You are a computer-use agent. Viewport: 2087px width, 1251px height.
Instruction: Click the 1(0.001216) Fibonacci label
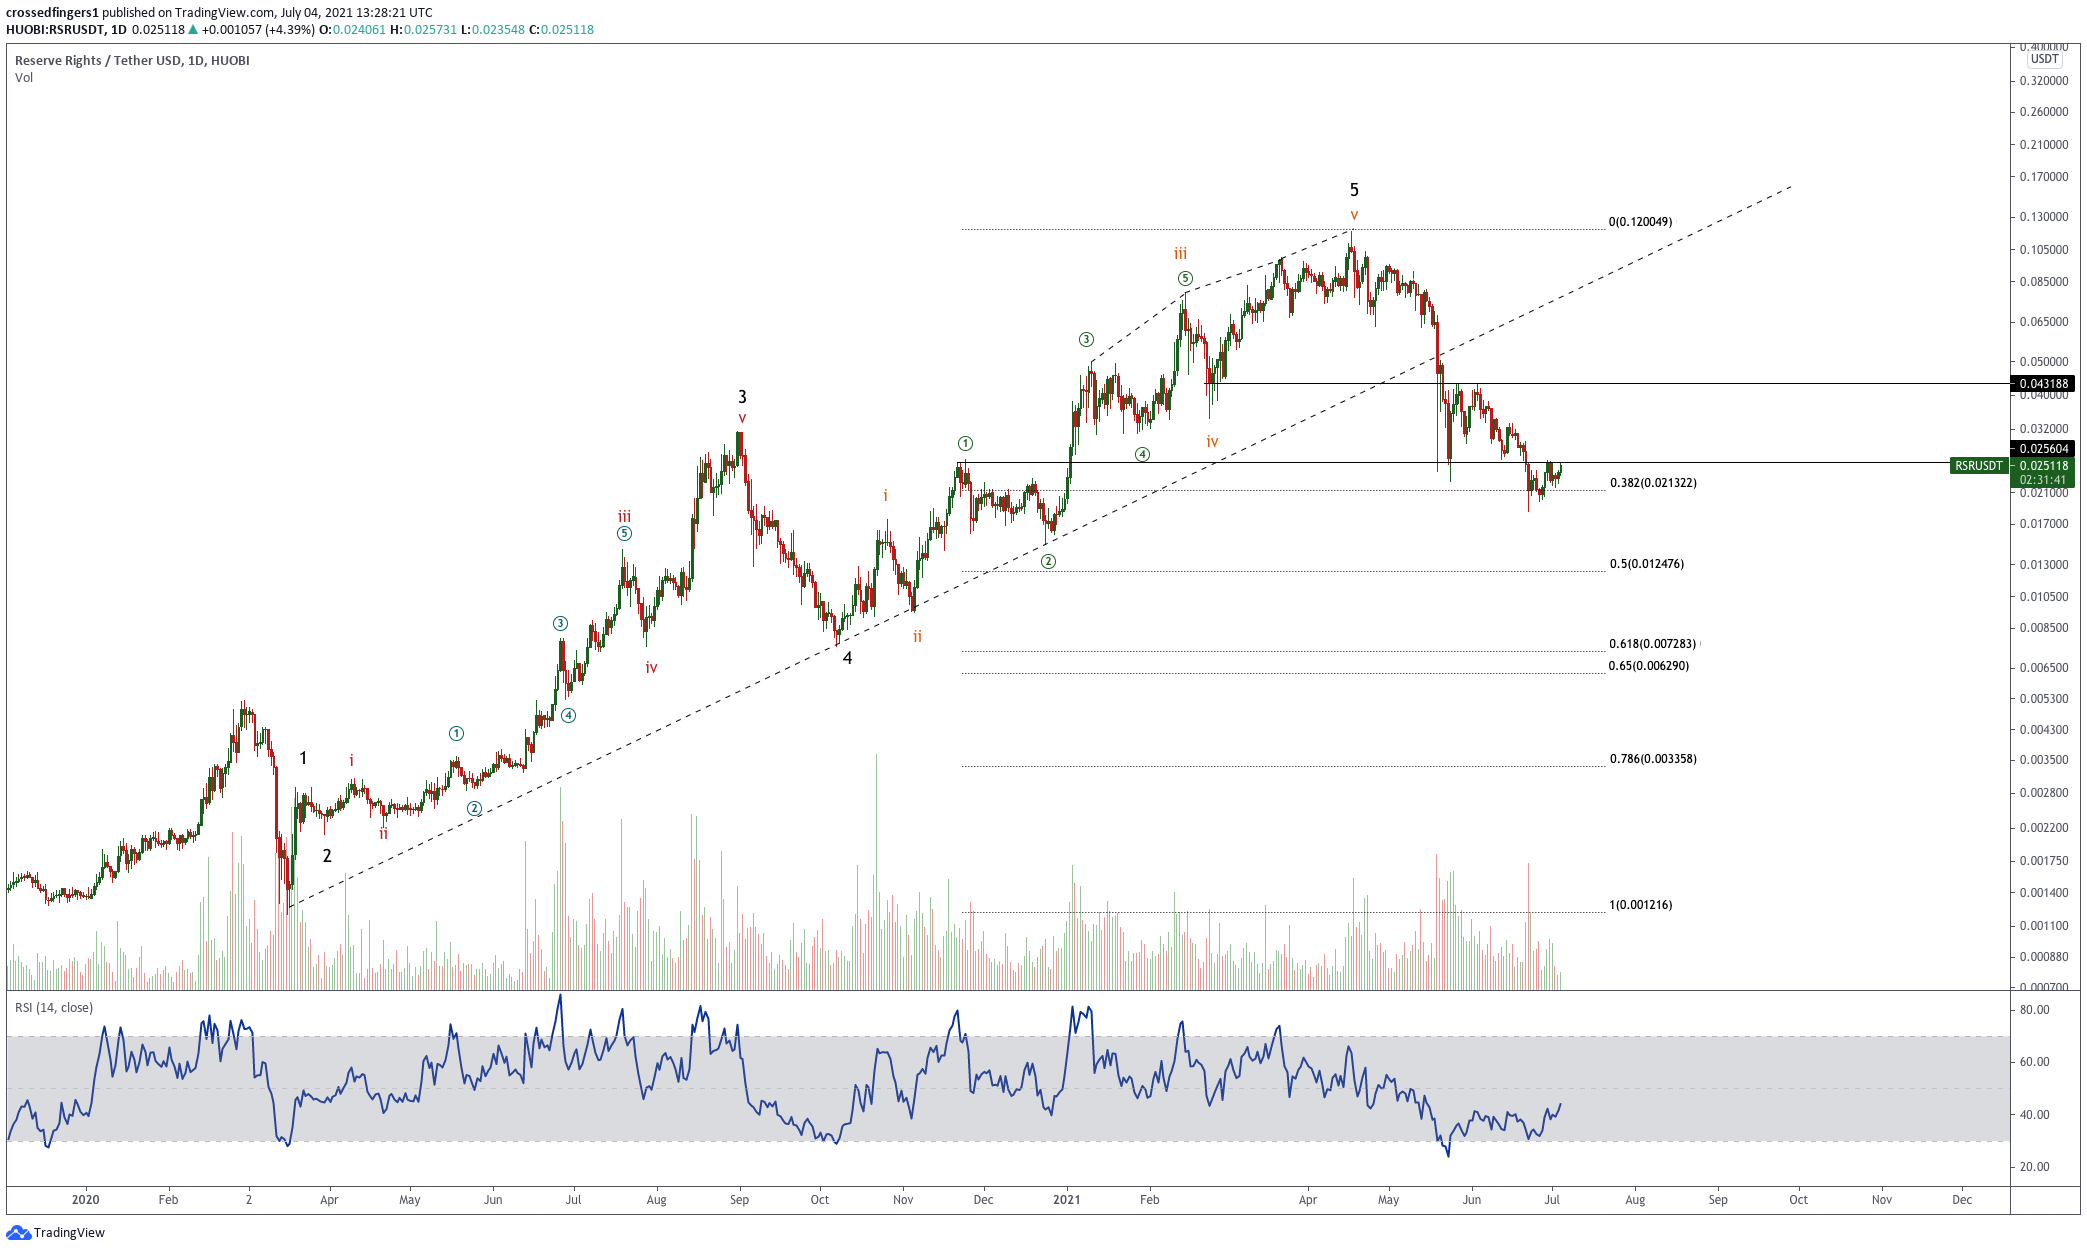point(1640,905)
